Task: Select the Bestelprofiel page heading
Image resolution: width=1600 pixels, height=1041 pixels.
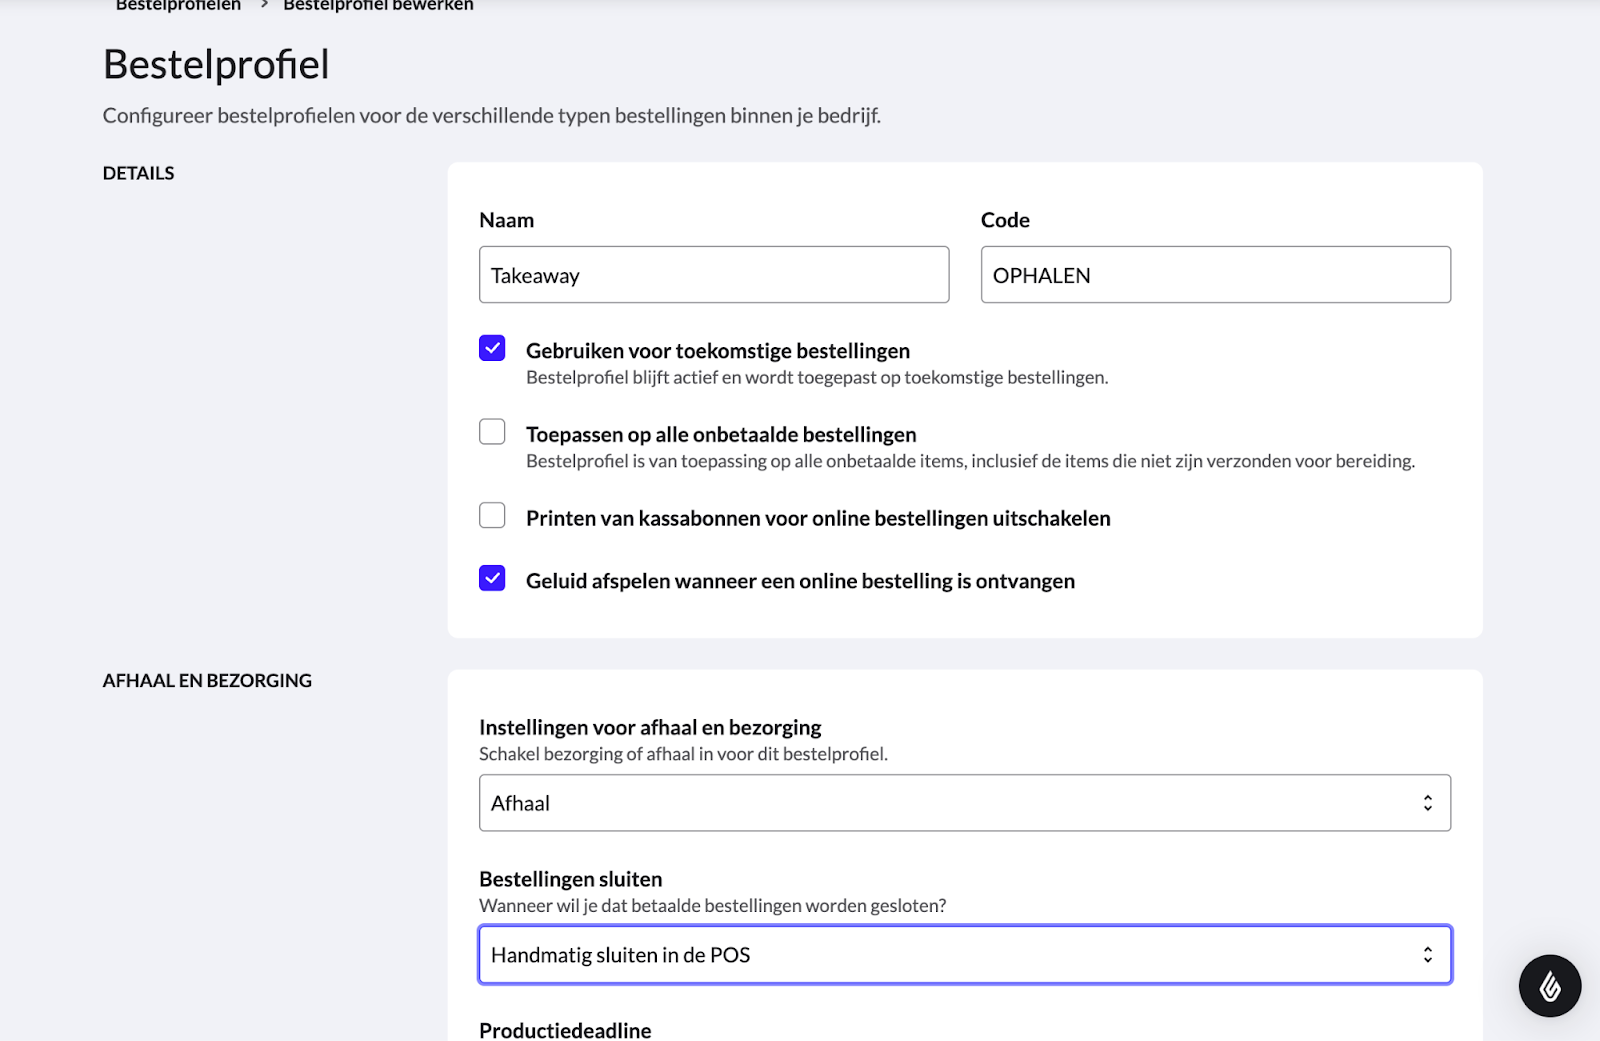Action: 216,65
